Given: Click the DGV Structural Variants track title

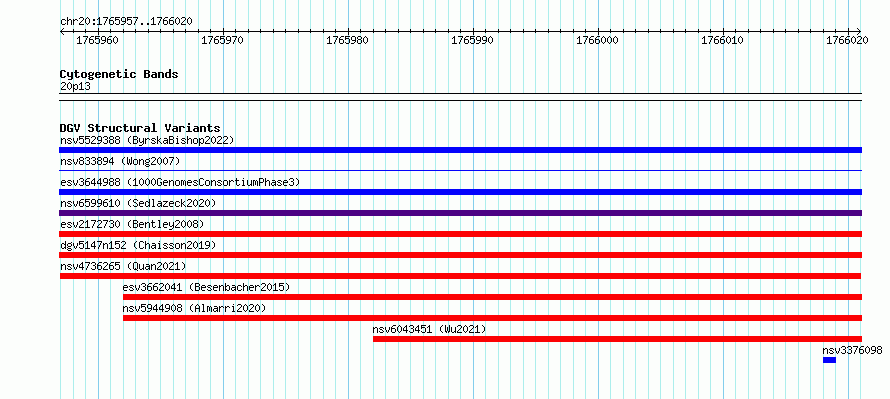Looking at the screenshot, I should 140,128.
